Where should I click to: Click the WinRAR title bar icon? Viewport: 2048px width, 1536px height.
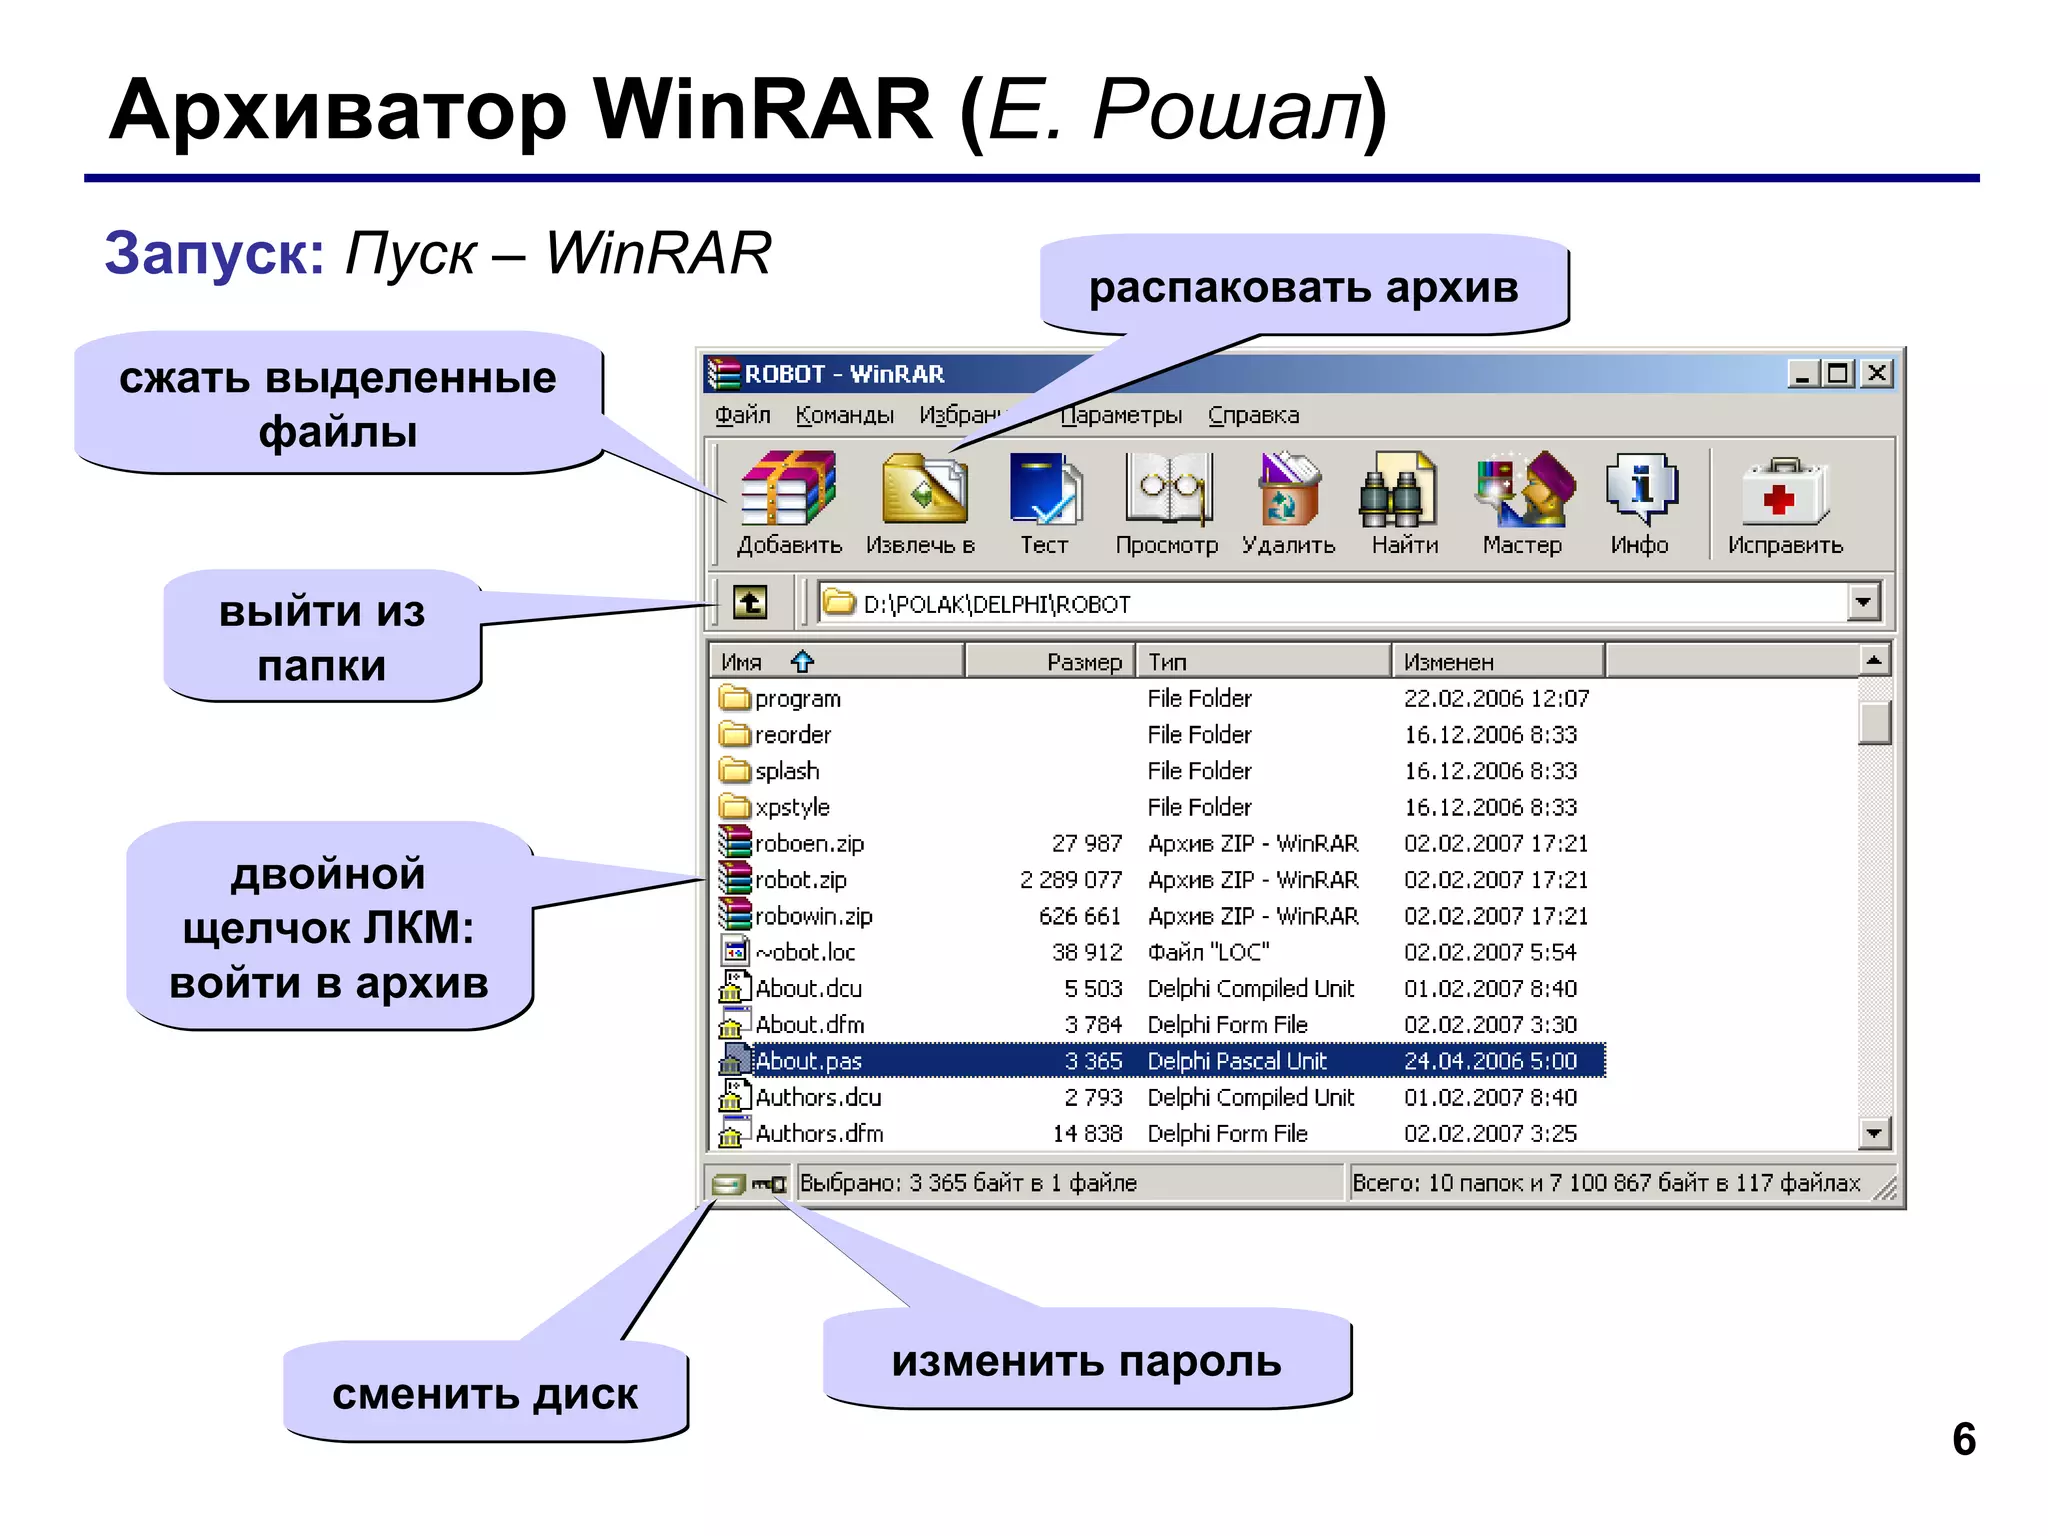(724, 373)
